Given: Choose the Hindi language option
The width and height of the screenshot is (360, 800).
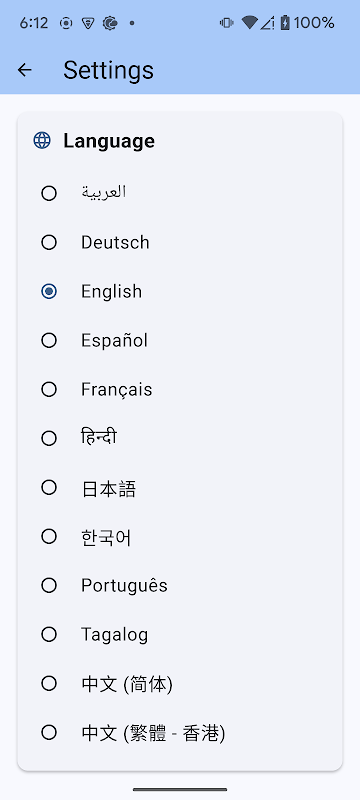Looking at the screenshot, I should 49,438.
